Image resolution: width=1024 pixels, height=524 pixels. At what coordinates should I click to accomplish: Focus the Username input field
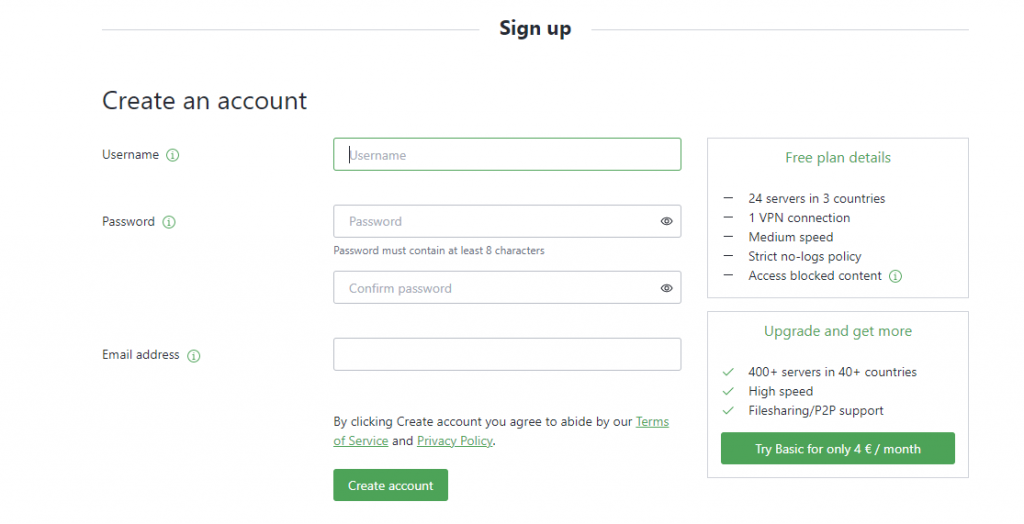pos(507,154)
